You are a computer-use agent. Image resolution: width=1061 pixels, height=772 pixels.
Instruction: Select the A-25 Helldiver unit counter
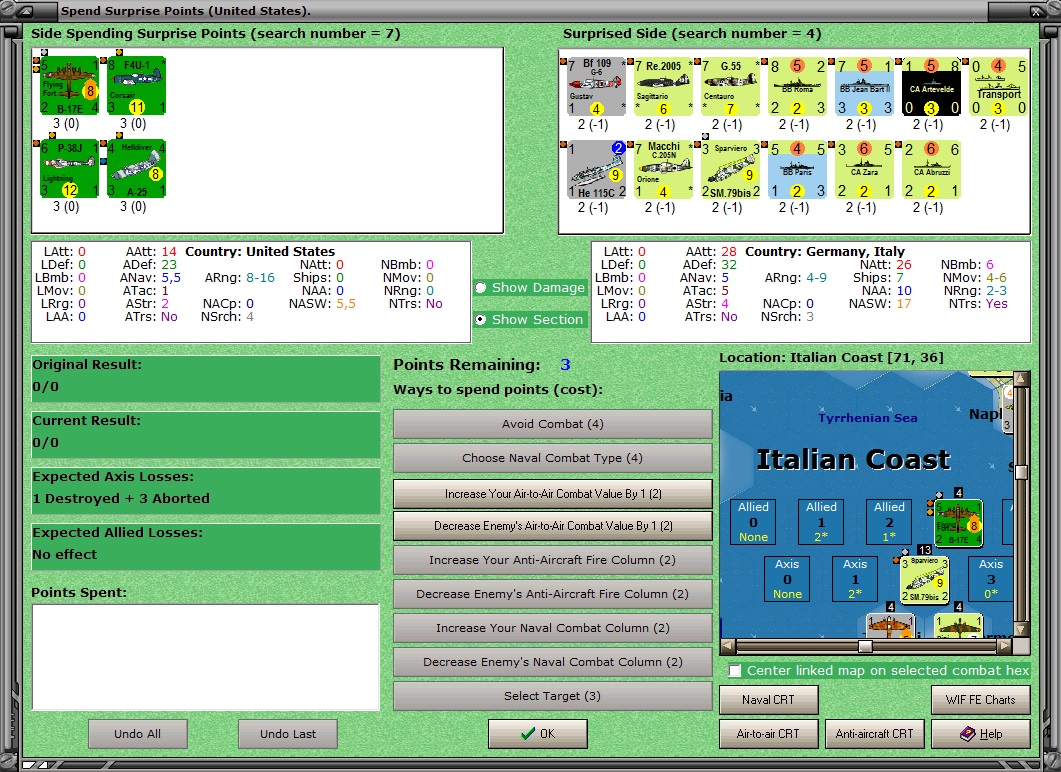(137, 168)
